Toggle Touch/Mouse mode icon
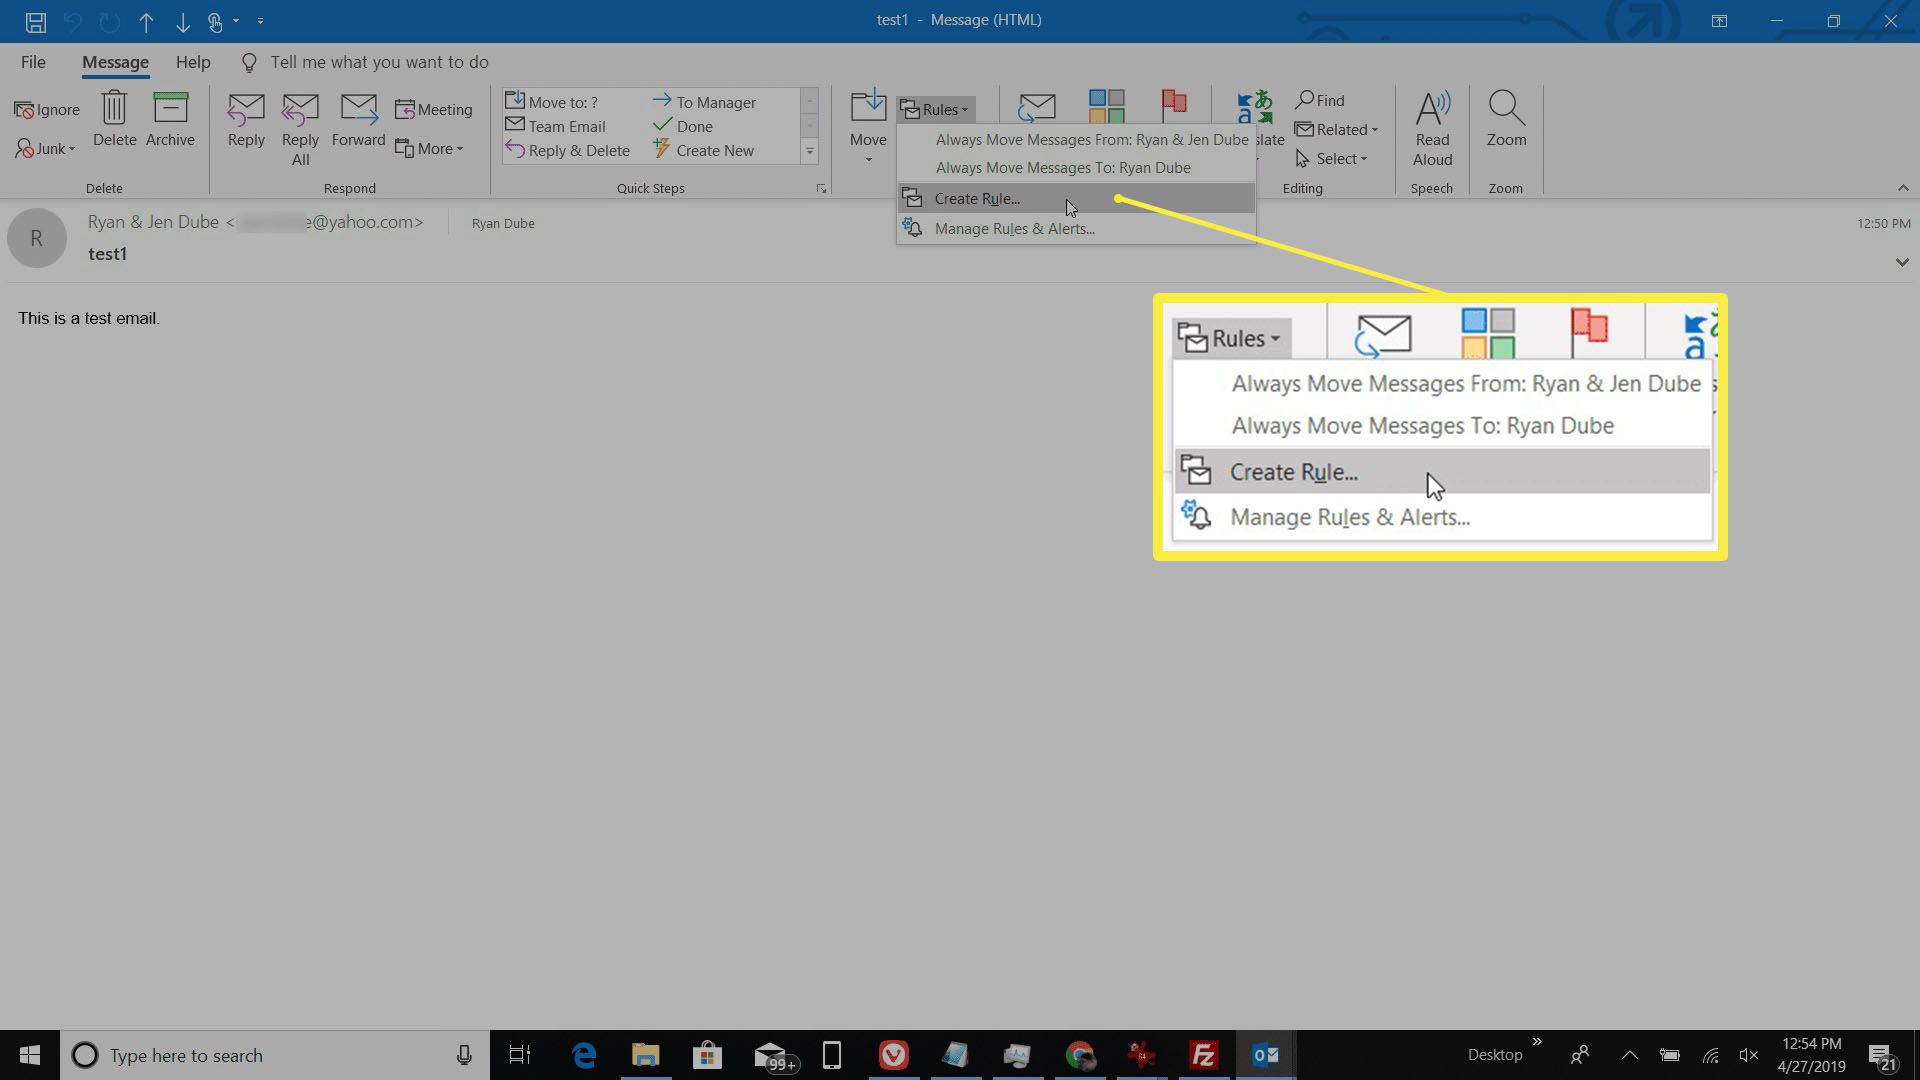 tap(215, 21)
